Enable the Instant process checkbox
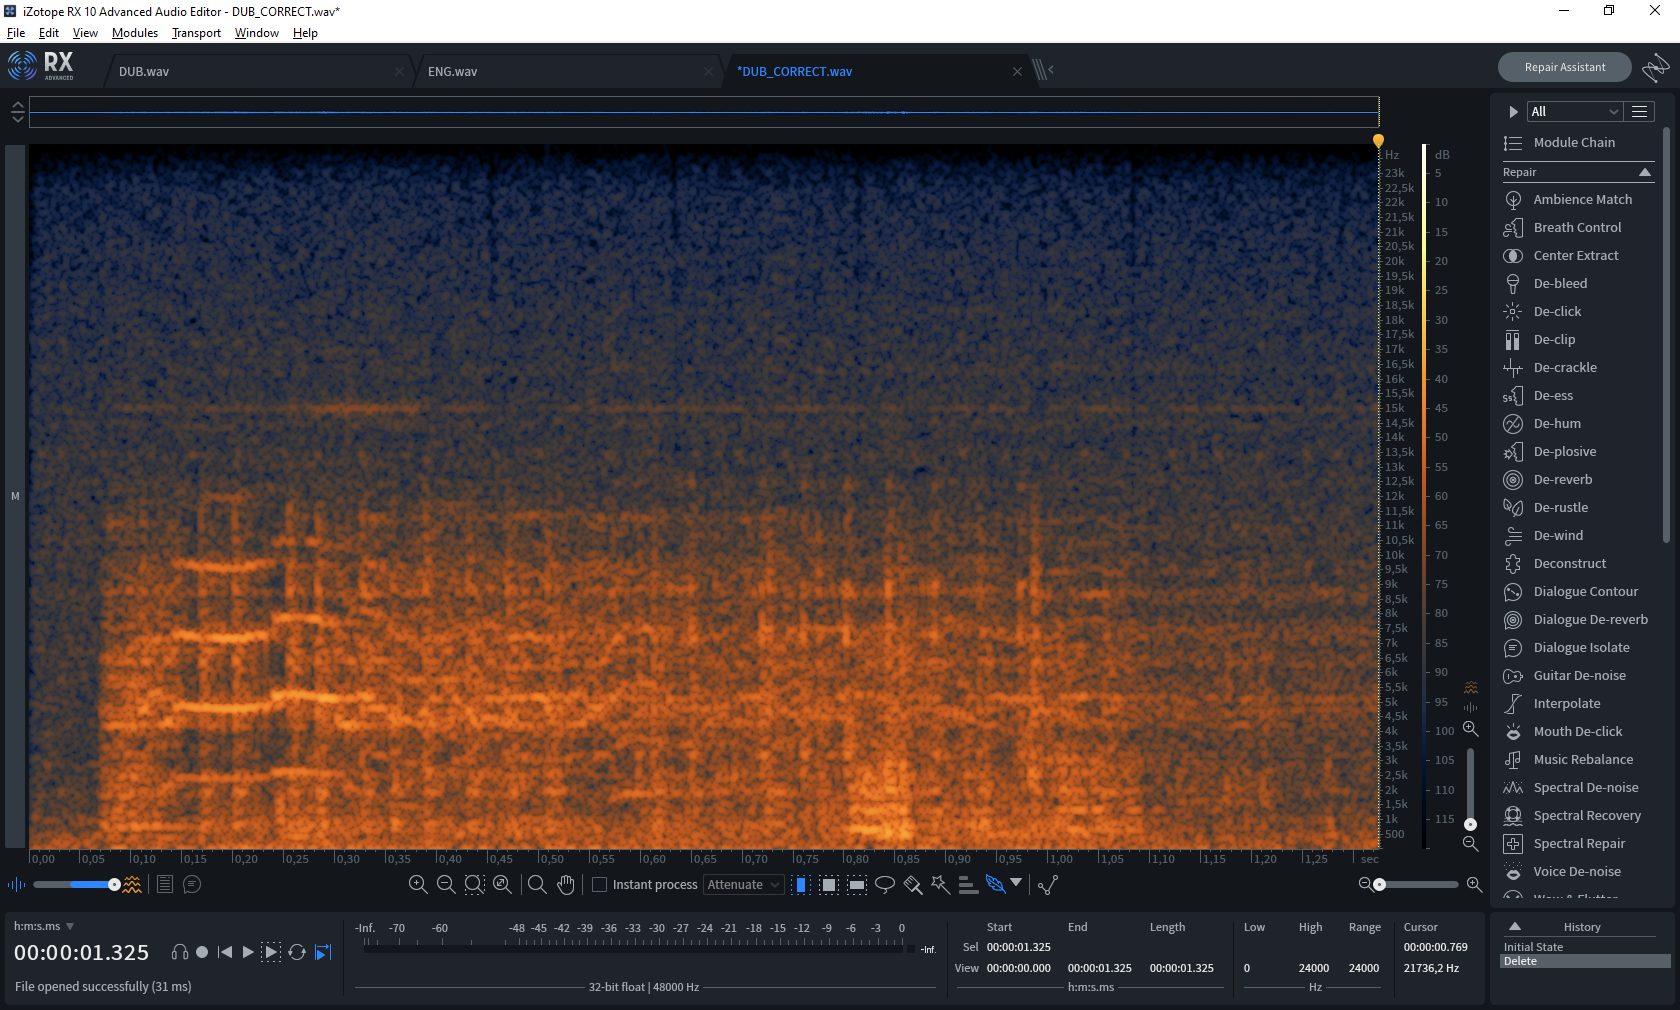 click(x=600, y=885)
